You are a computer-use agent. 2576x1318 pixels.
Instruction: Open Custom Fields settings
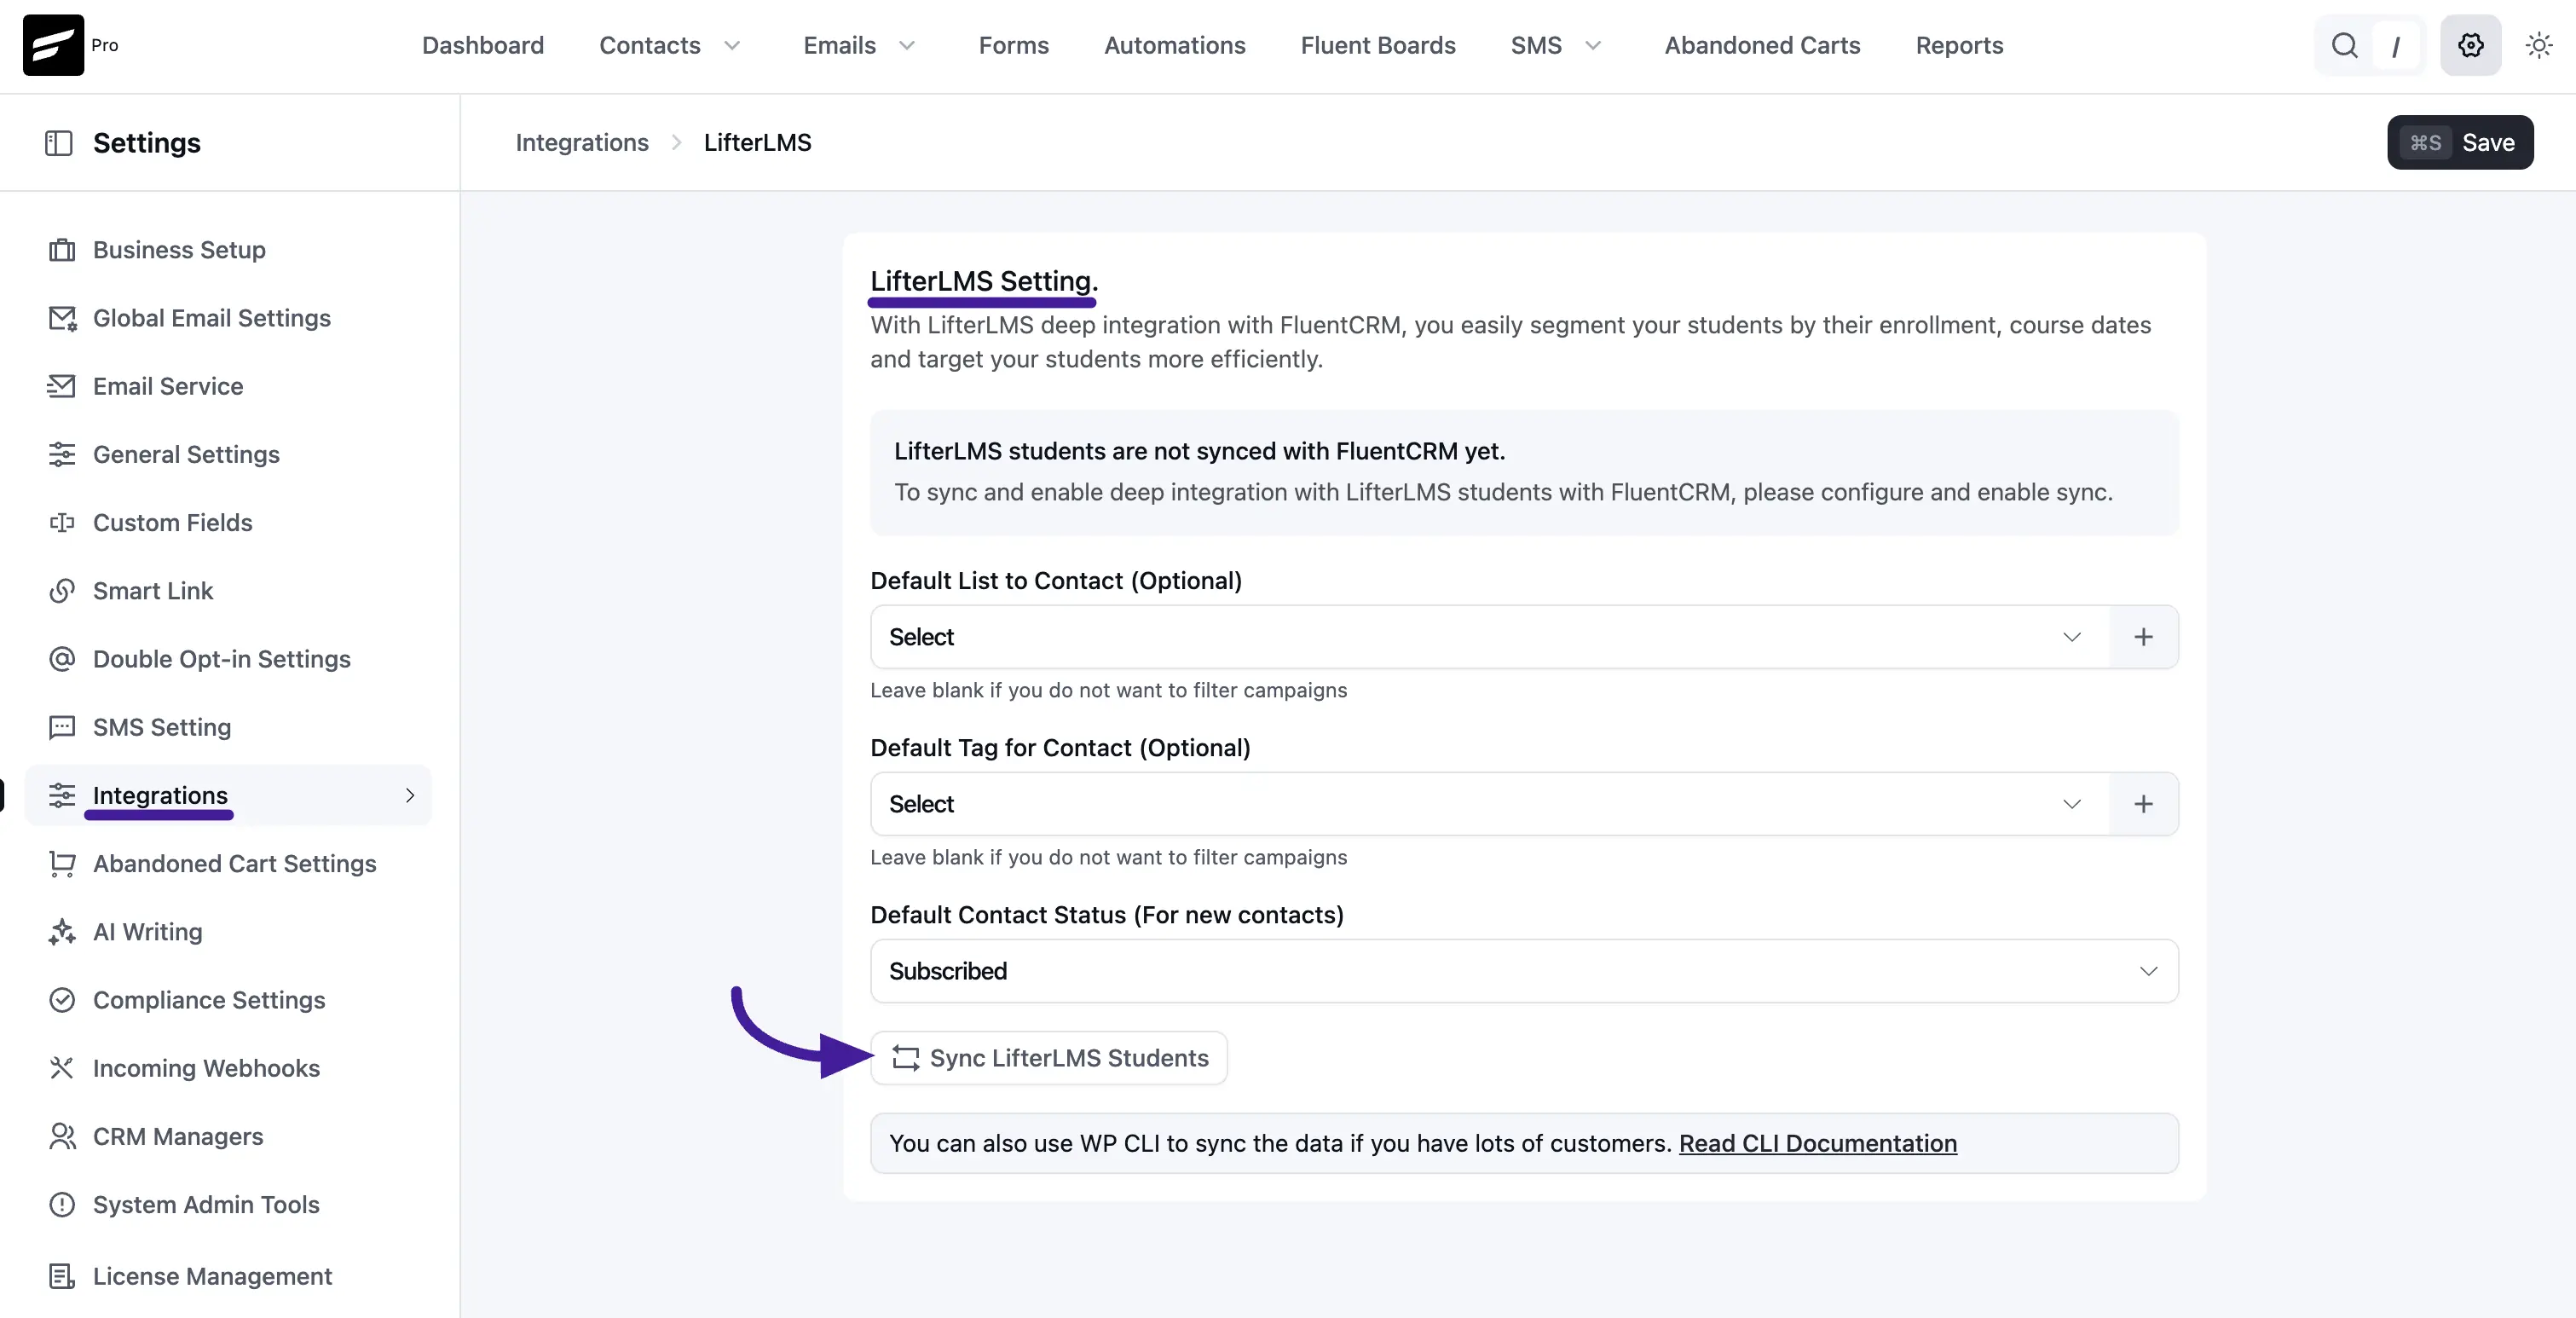172,523
